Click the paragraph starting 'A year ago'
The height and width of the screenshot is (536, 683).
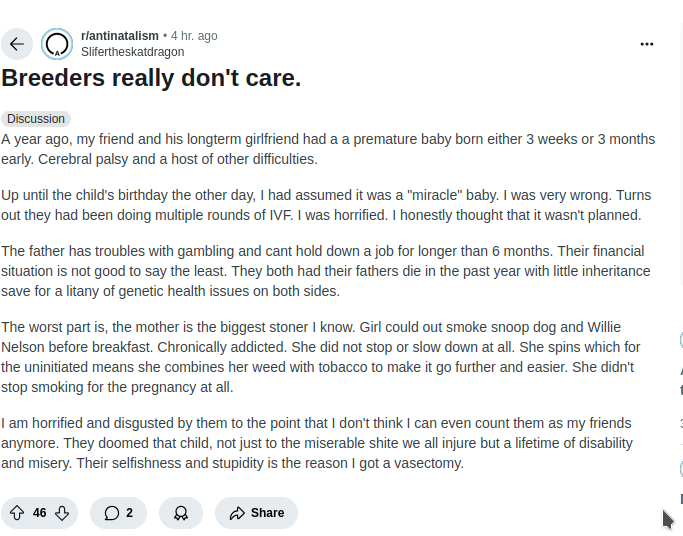pos(328,148)
